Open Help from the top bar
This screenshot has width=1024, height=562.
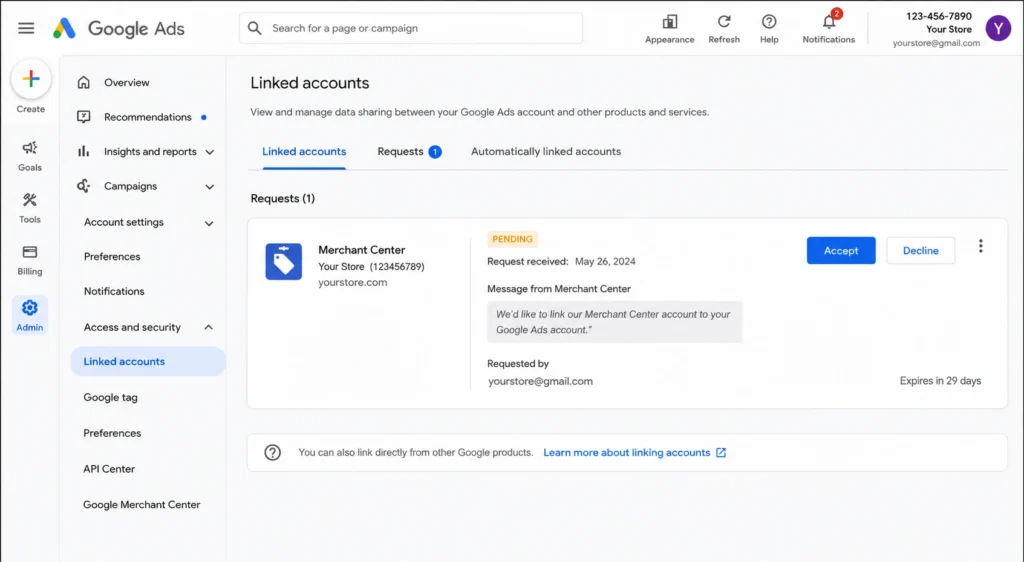[x=769, y=22]
